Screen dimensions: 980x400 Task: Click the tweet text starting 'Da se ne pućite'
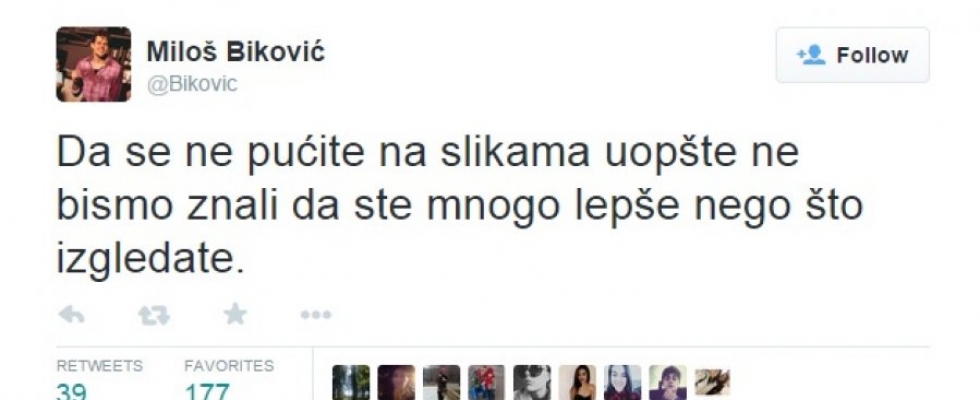(x=459, y=205)
